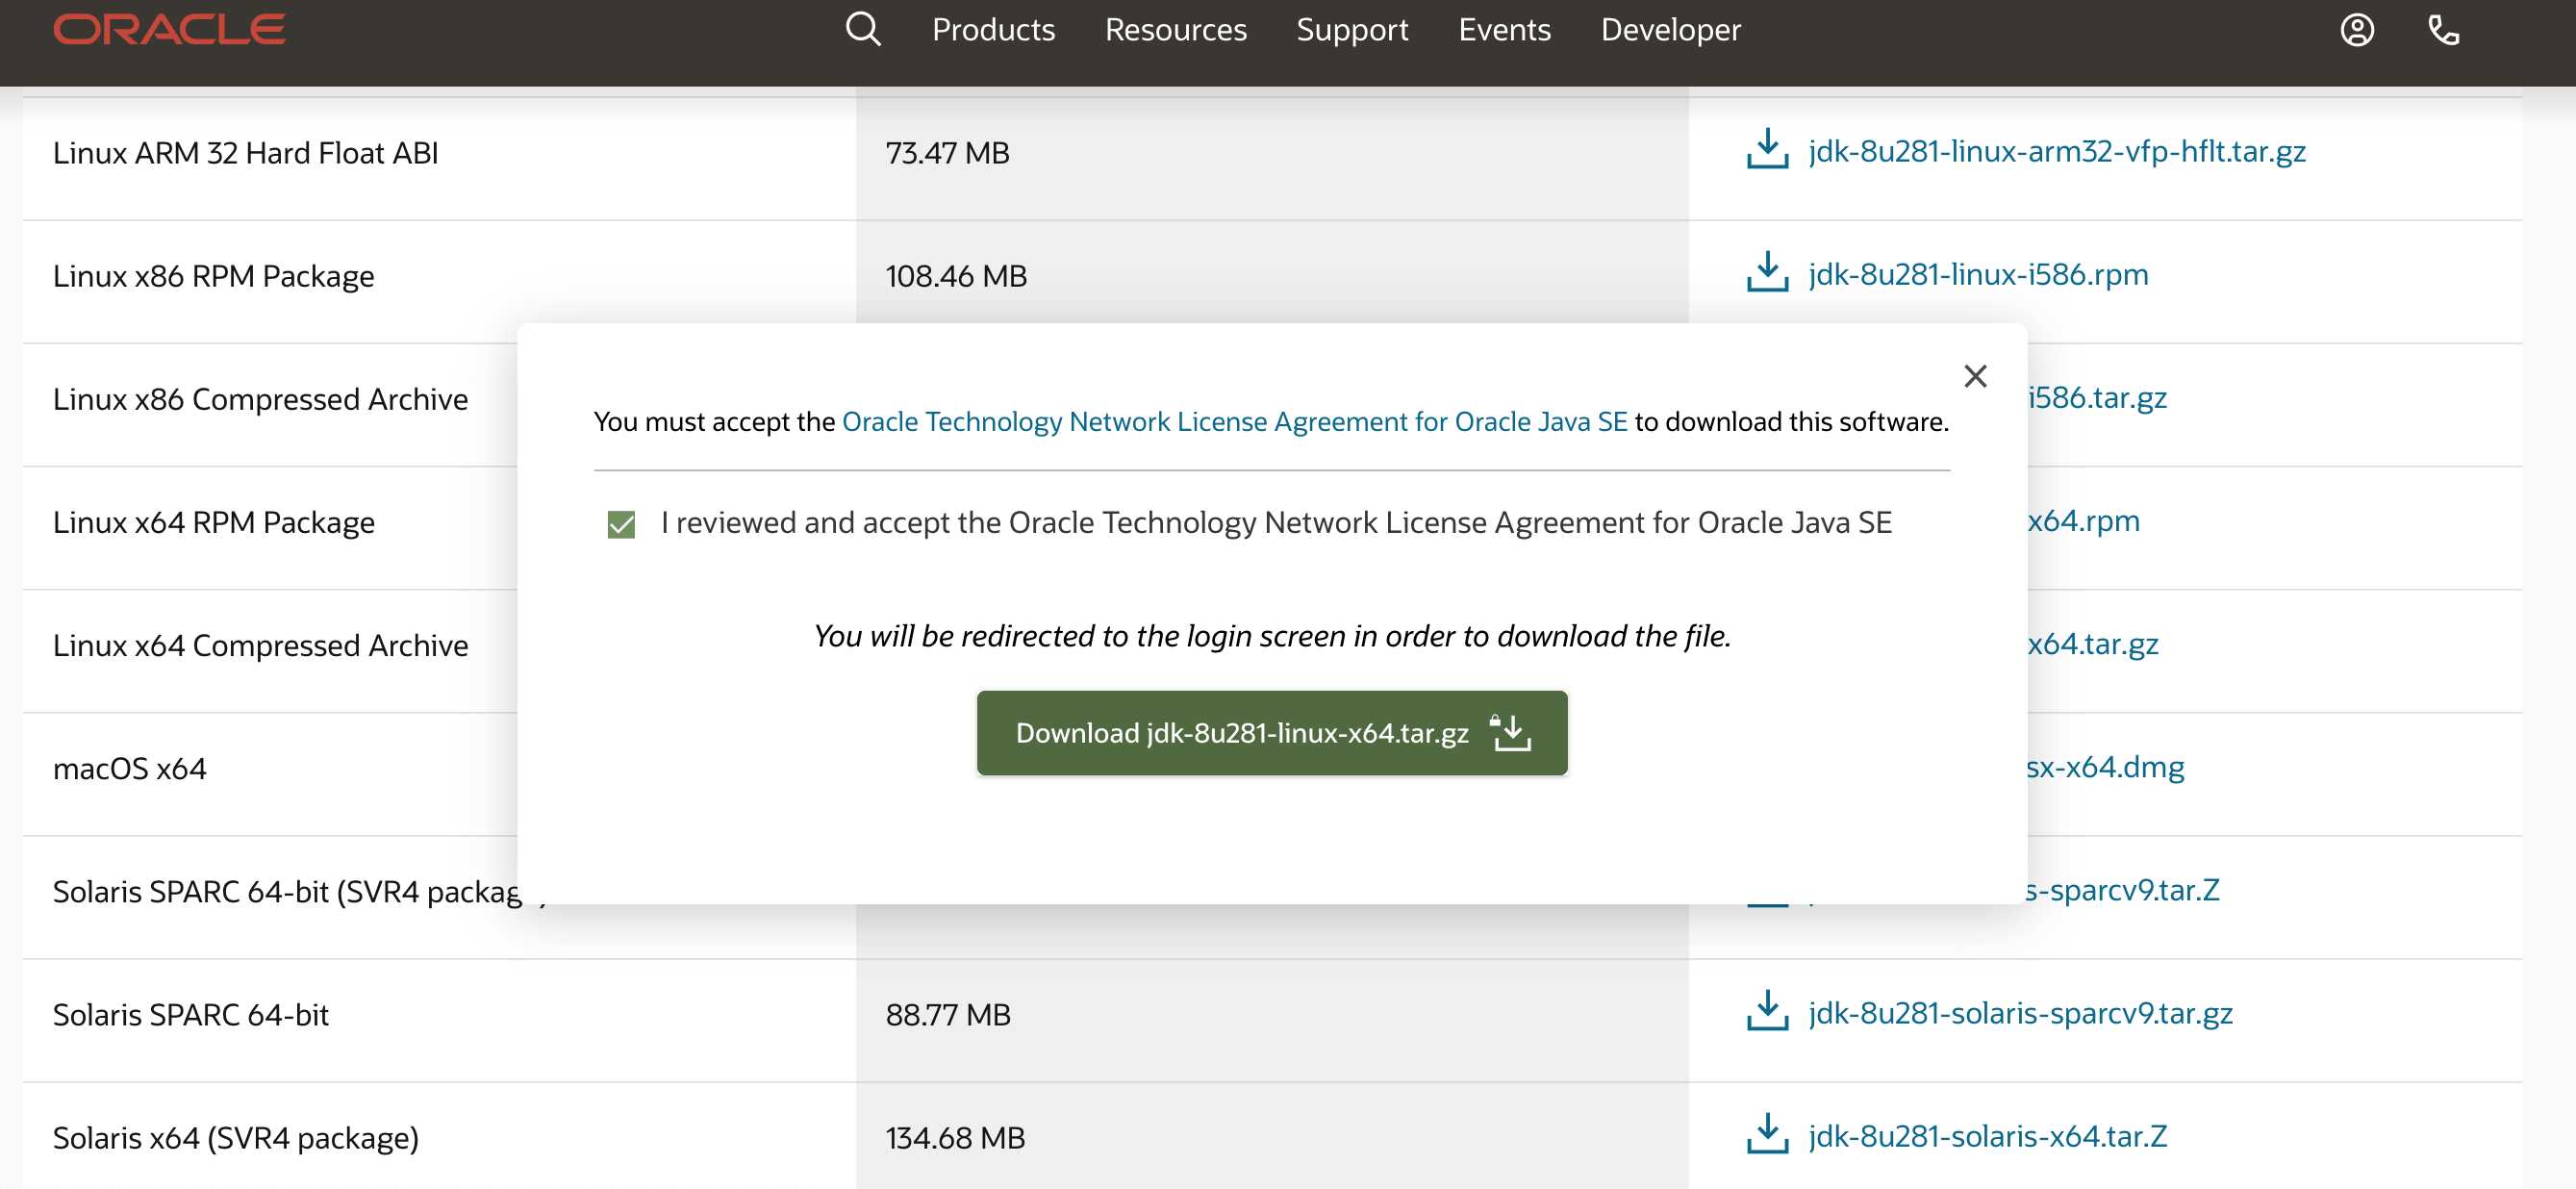The height and width of the screenshot is (1189, 2576).
Task: Click the partially hidden x64.rpm link
Action: click(x=2084, y=520)
